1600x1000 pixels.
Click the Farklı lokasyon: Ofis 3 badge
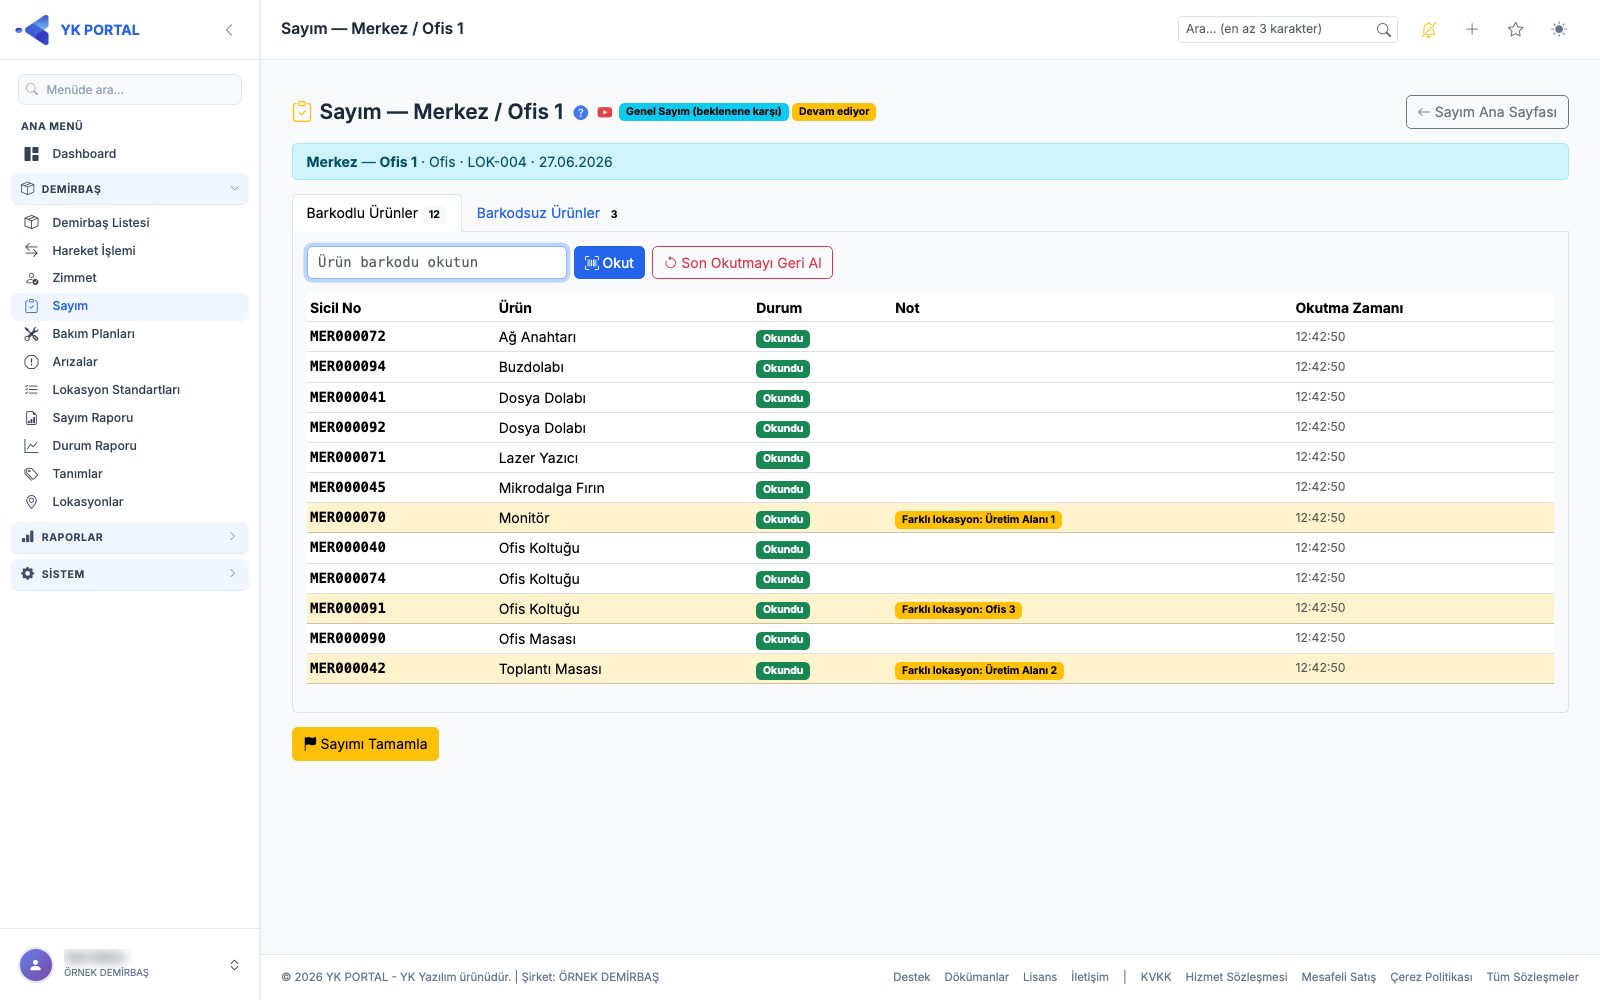[x=958, y=610]
